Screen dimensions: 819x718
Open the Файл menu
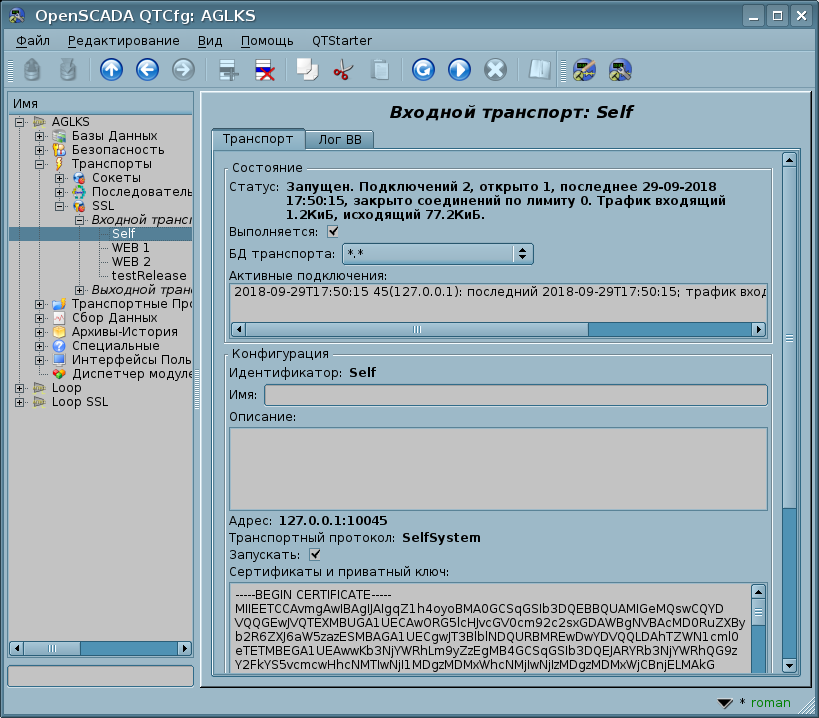[32, 41]
